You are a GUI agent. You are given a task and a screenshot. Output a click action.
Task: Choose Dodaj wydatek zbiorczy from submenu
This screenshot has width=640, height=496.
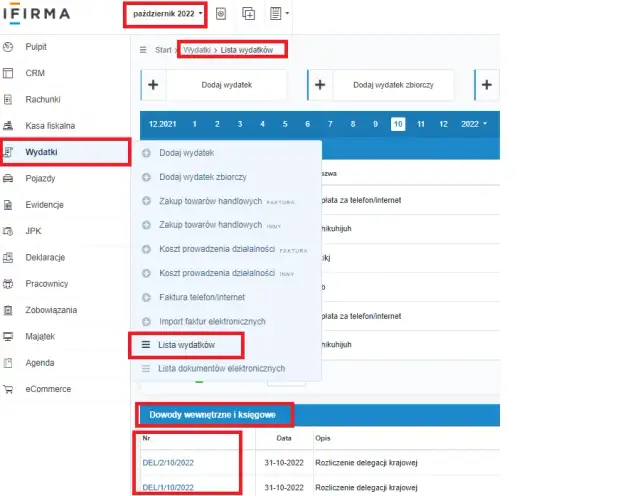pos(203,177)
